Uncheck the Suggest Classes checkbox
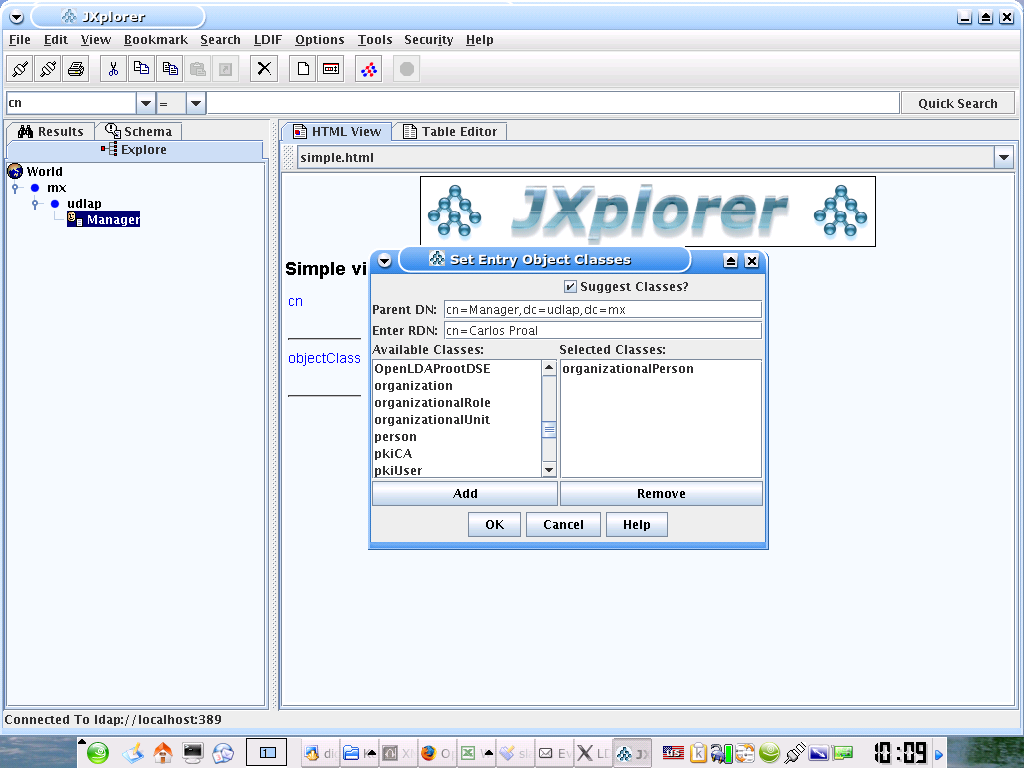Viewport: 1024px width, 768px height. 571,287
